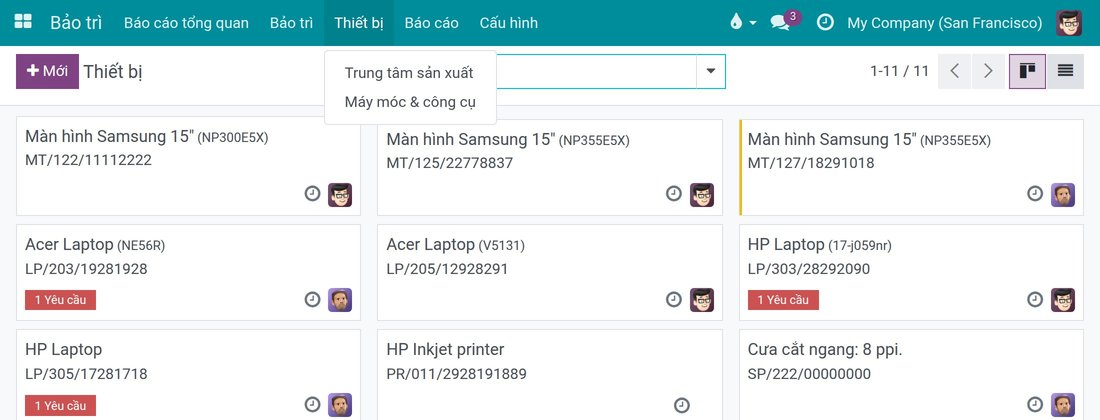
Task: Click activity clock on Acer Laptop NE56R card
Action: click(313, 299)
